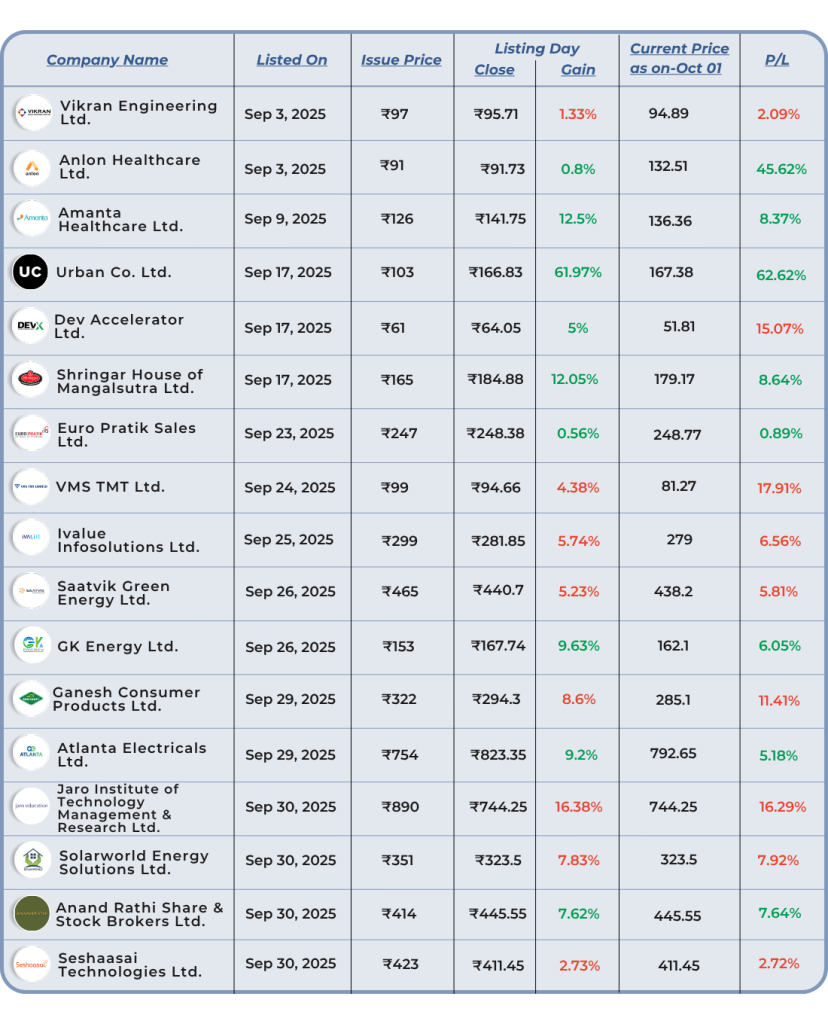Click the Solarworld Energy Solutions logo

point(32,860)
